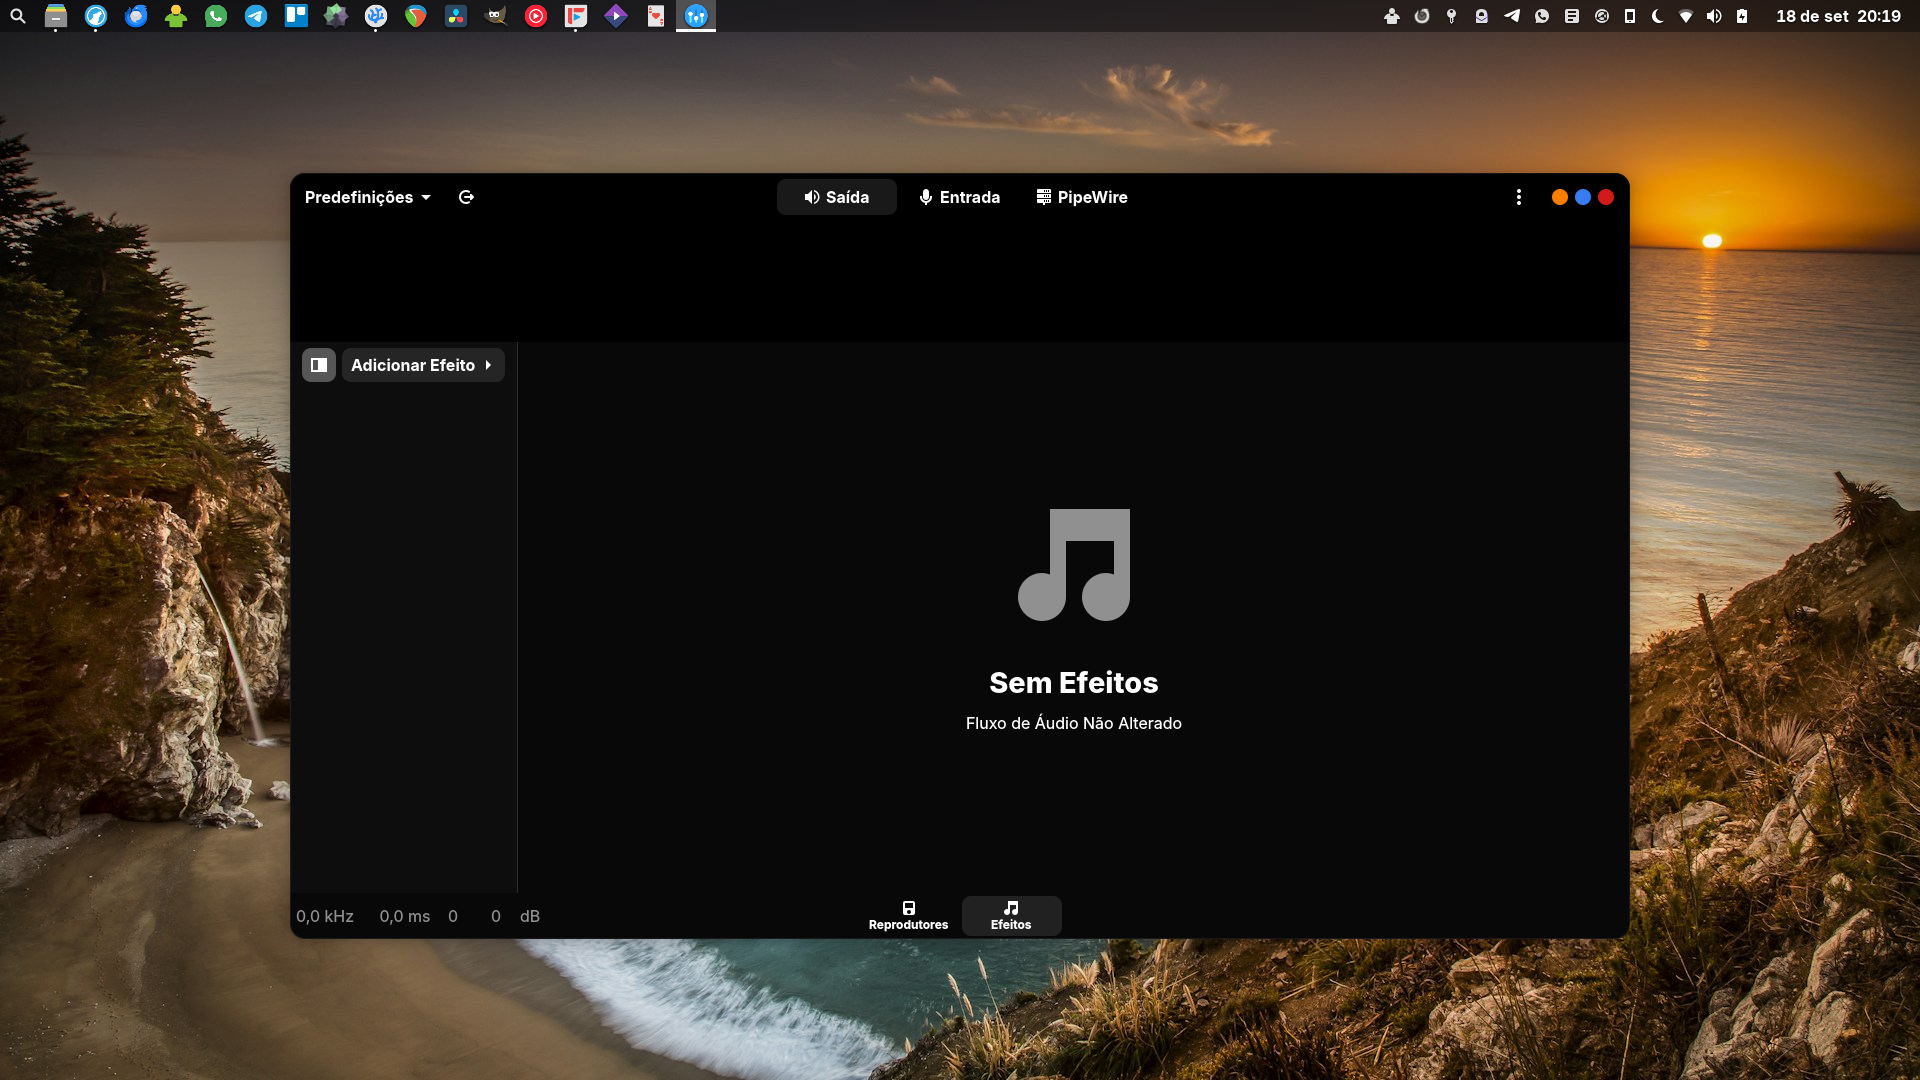This screenshot has width=1920, height=1080.
Task: Click the blue maximize window dot
Action: tap(1582, 197)
